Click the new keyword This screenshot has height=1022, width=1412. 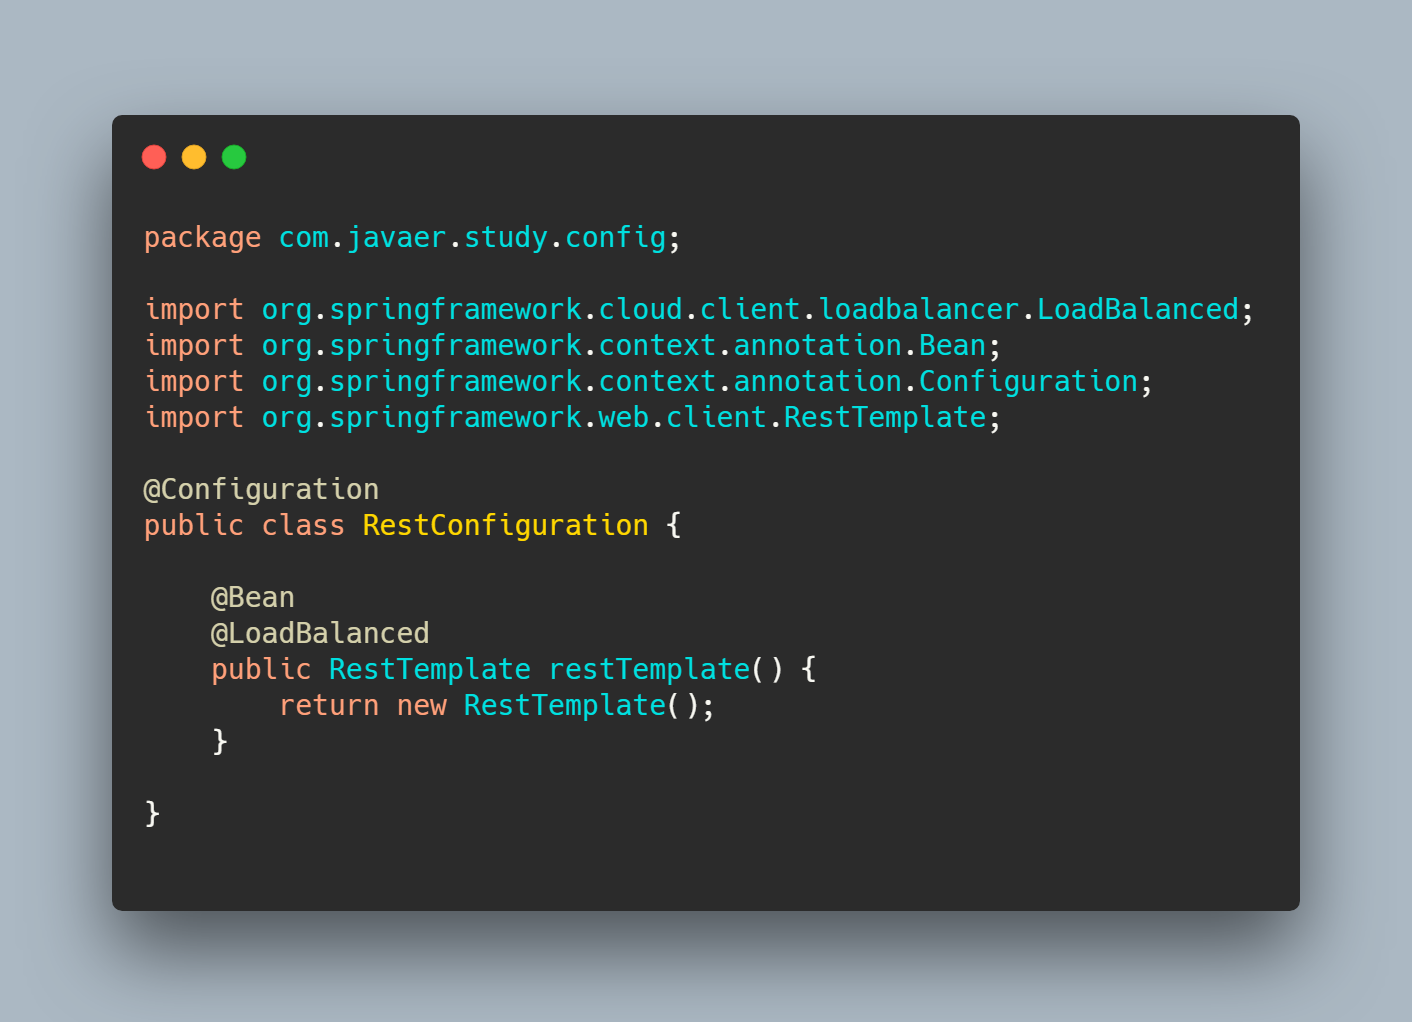coord(421,707)
